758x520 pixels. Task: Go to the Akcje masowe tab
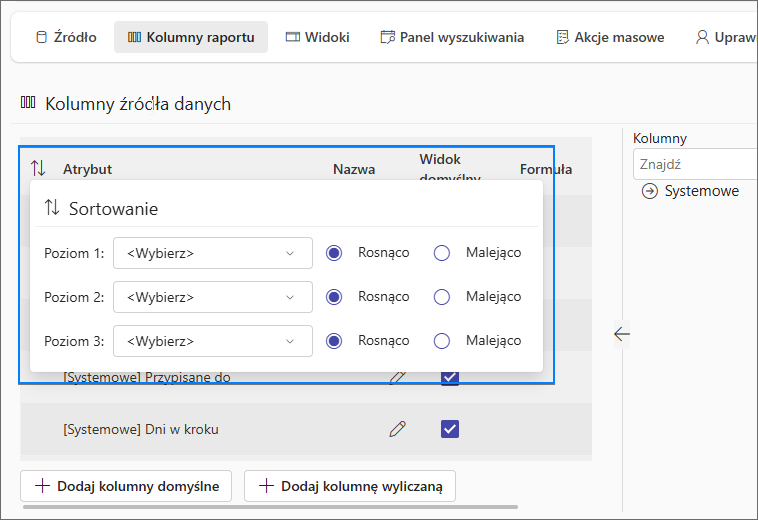pyautogui.click(x=610, y=37)
